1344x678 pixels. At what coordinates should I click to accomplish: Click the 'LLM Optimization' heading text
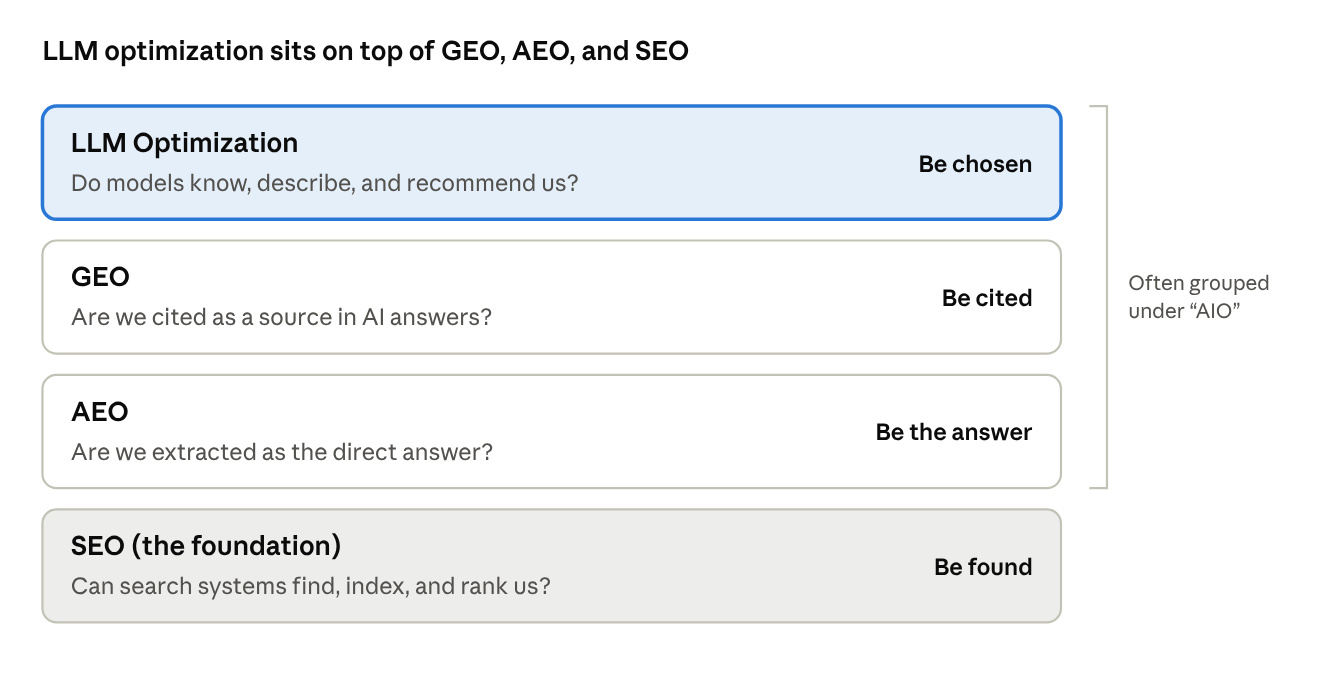pyautogui.click(x=185, y=144)
